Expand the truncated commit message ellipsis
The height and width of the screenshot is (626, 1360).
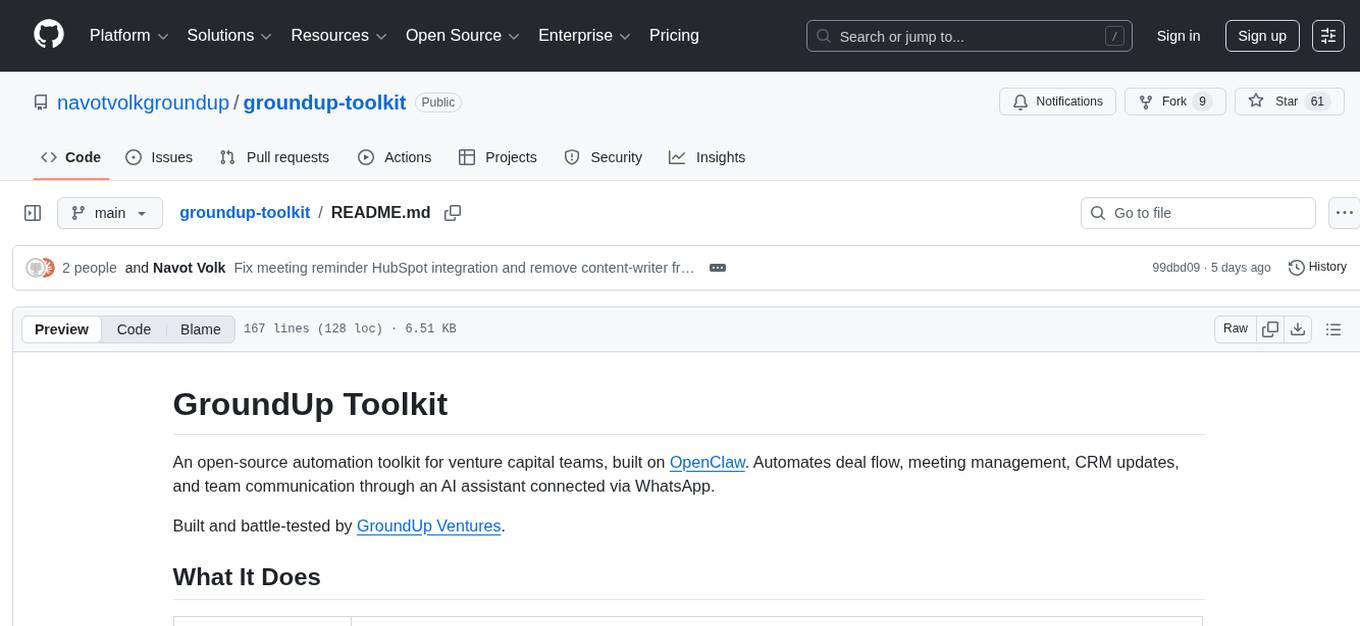(716, 267)
